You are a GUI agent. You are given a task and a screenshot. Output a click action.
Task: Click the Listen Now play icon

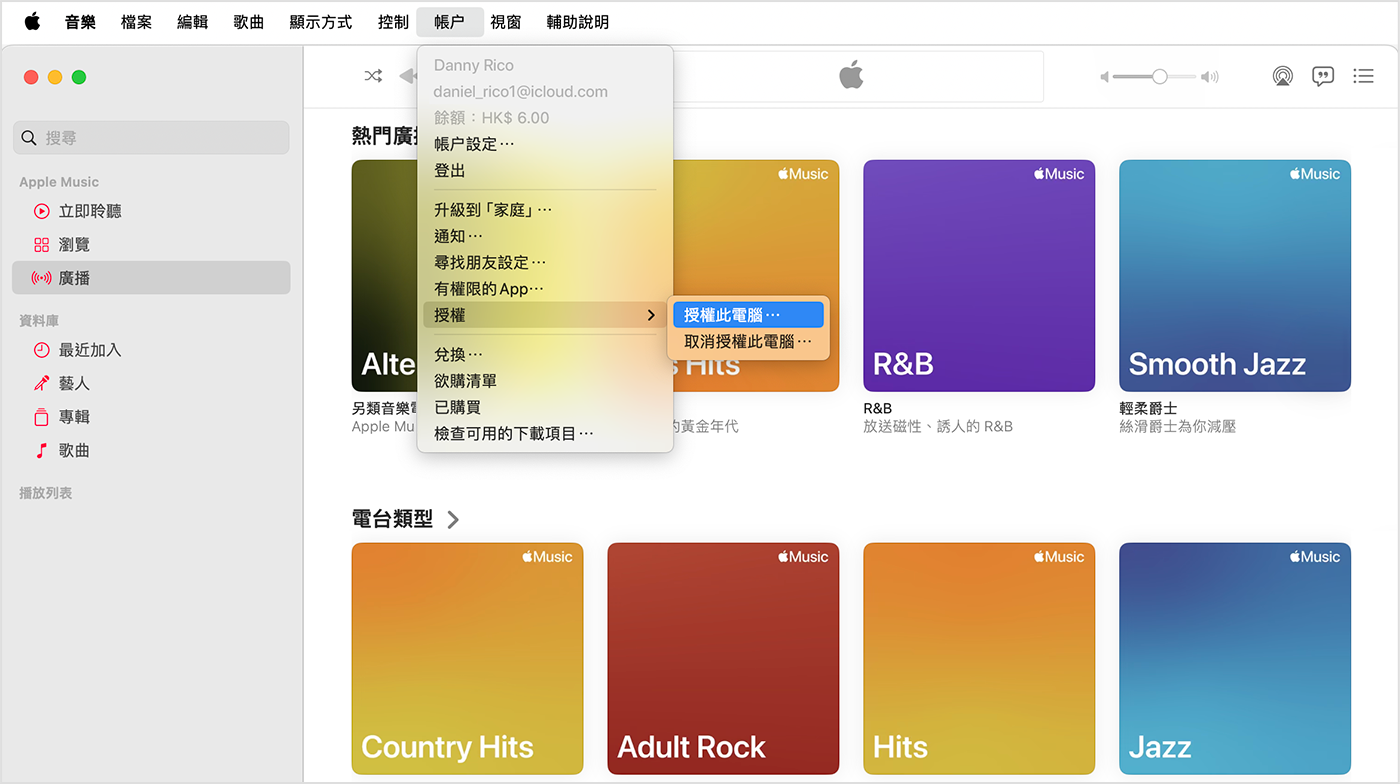point(41,211)
